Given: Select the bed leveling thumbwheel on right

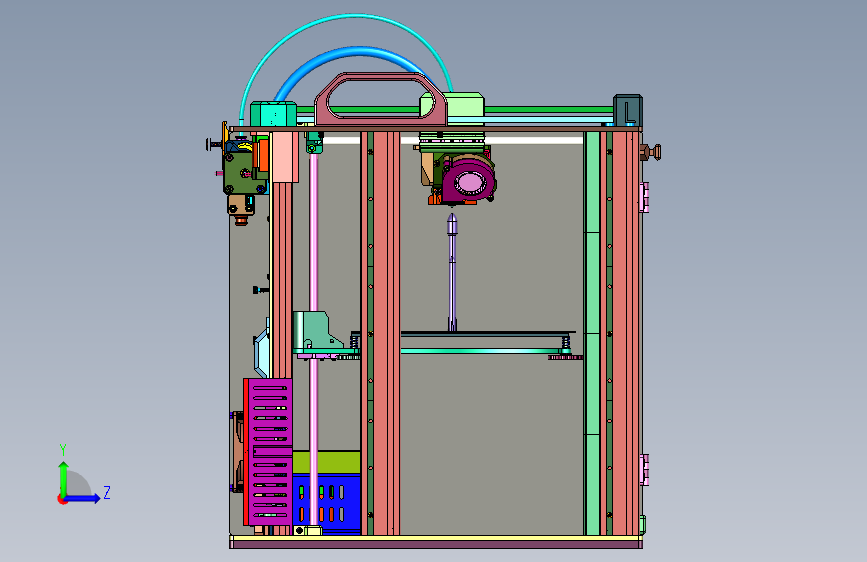Looking at the screenshot, I should point(565,357).
